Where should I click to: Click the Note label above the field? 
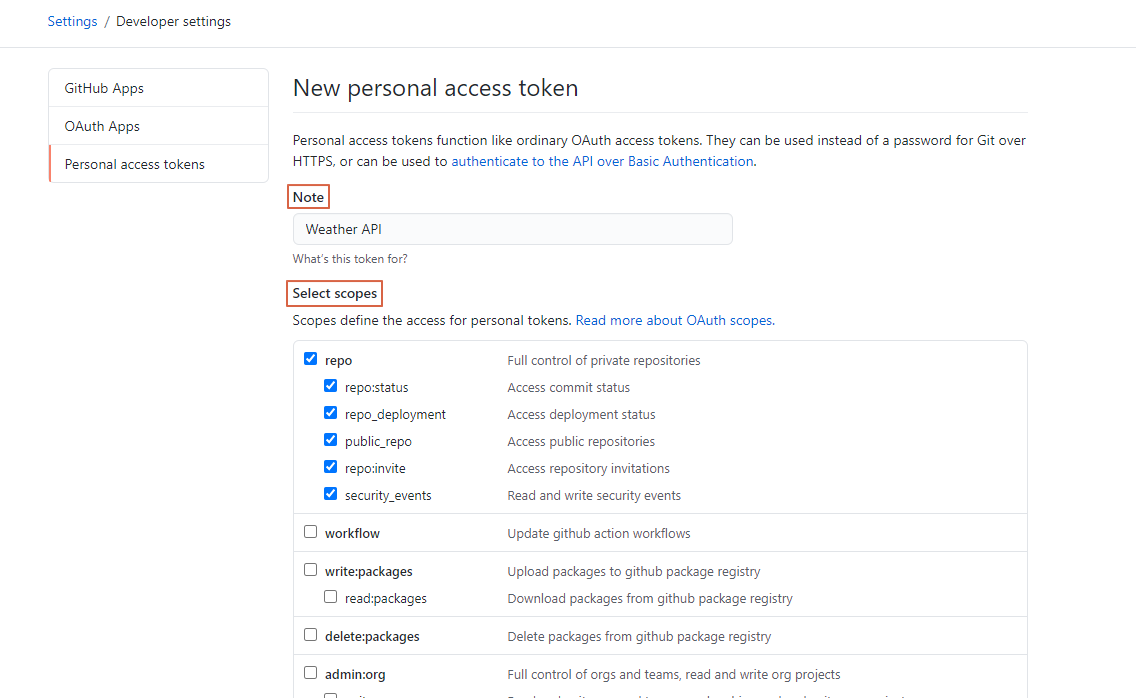(x=308, y=197)
